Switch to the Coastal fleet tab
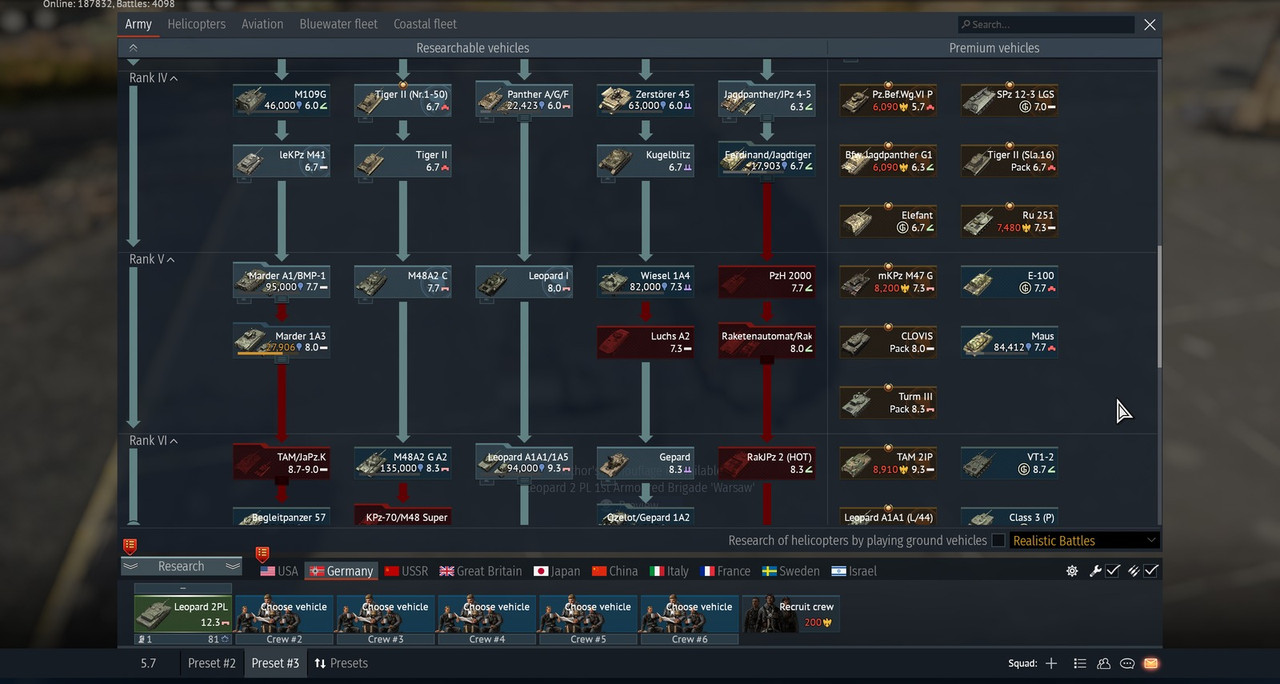The width and height of the screenshot is (1280, 684). (x=425, y=24)
